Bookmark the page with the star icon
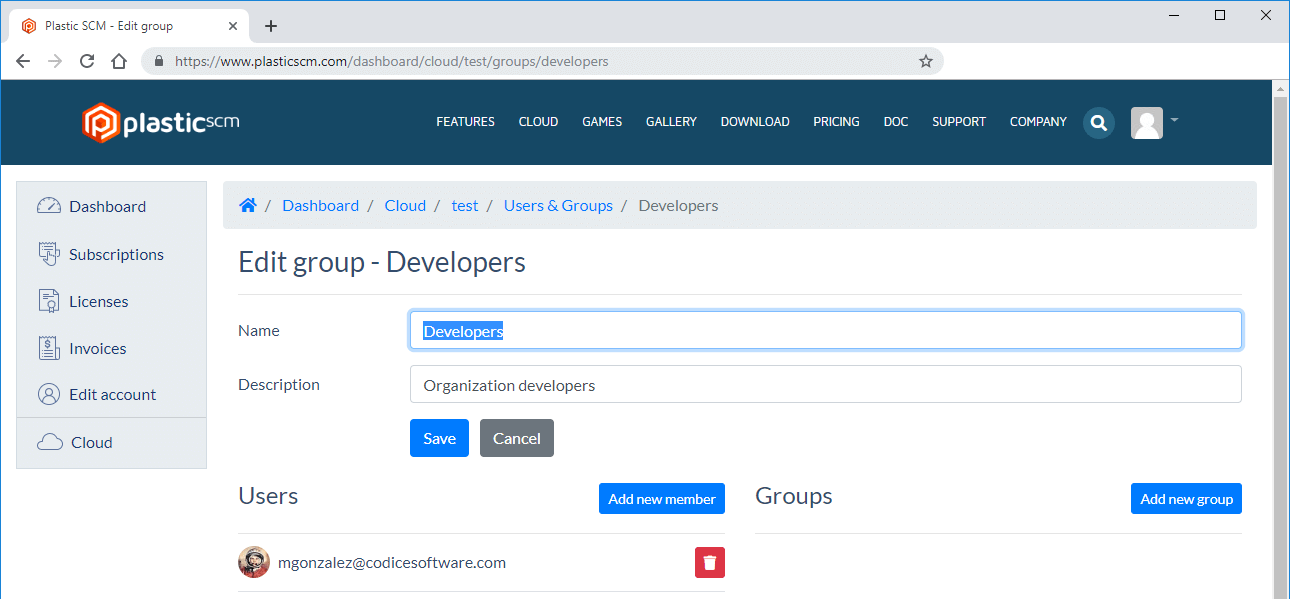 coord(926,61)
